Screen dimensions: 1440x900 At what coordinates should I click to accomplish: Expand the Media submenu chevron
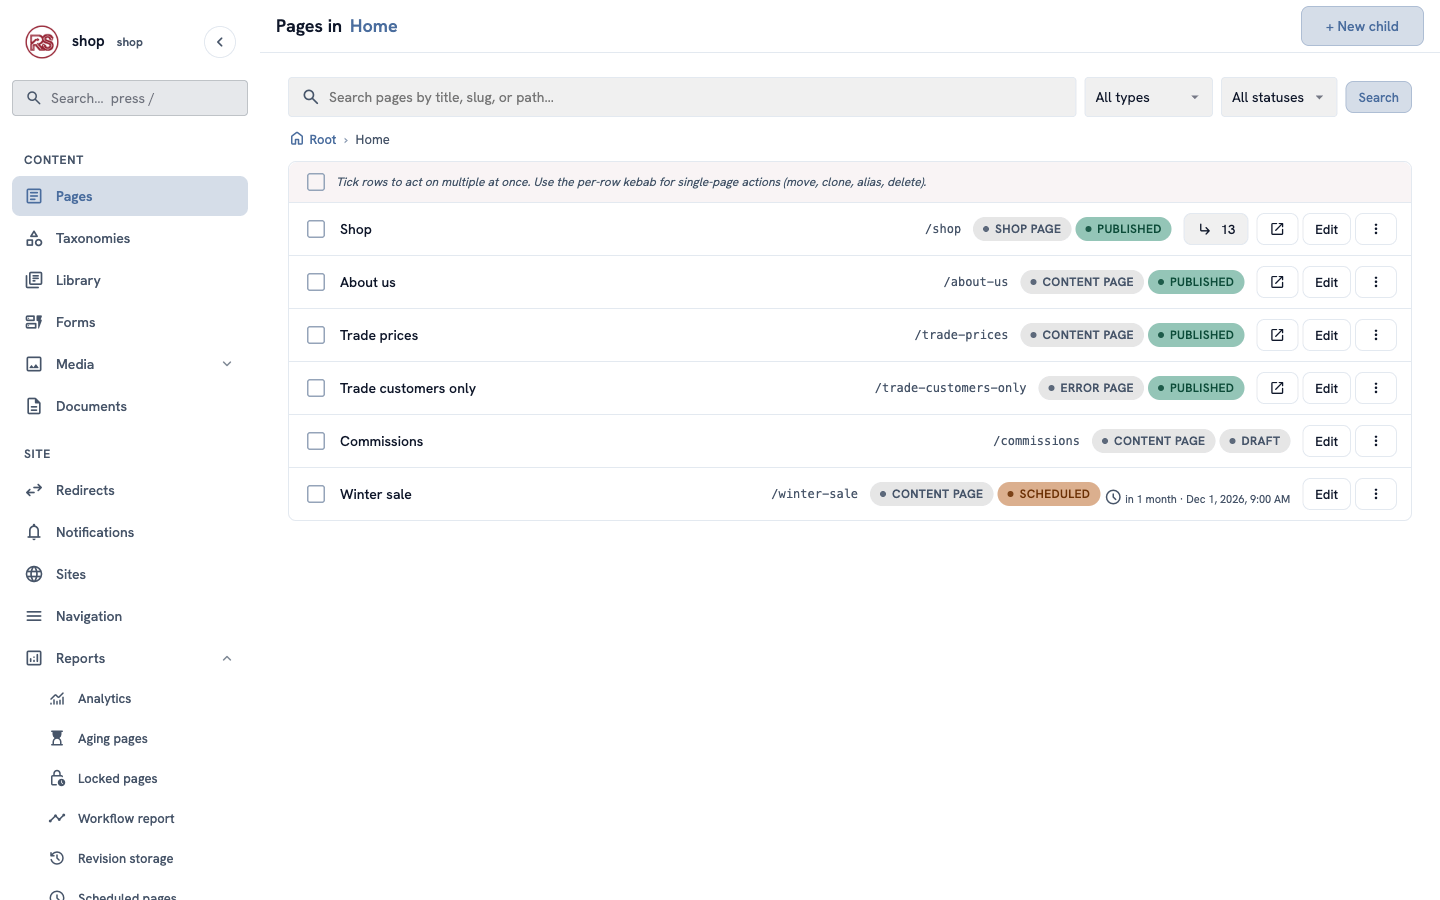point(227,364)
